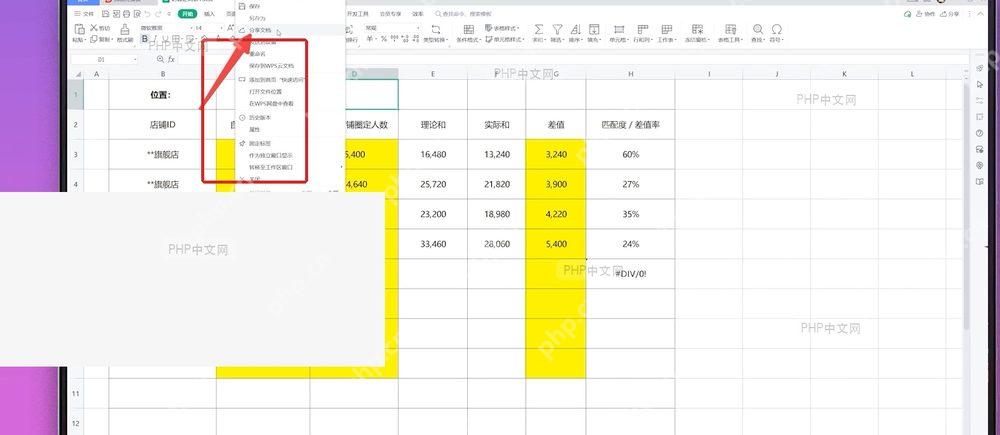Viewport: 1000px width, 435px height.
Task: Click the cell with value 28,060
Action: point(497,244)
